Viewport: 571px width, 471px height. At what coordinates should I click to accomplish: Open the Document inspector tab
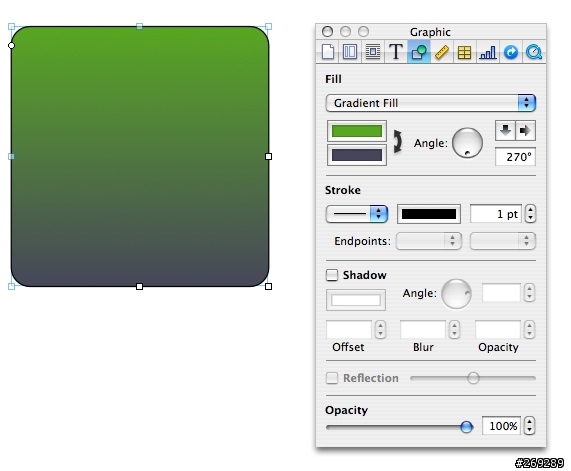[328, 52]
